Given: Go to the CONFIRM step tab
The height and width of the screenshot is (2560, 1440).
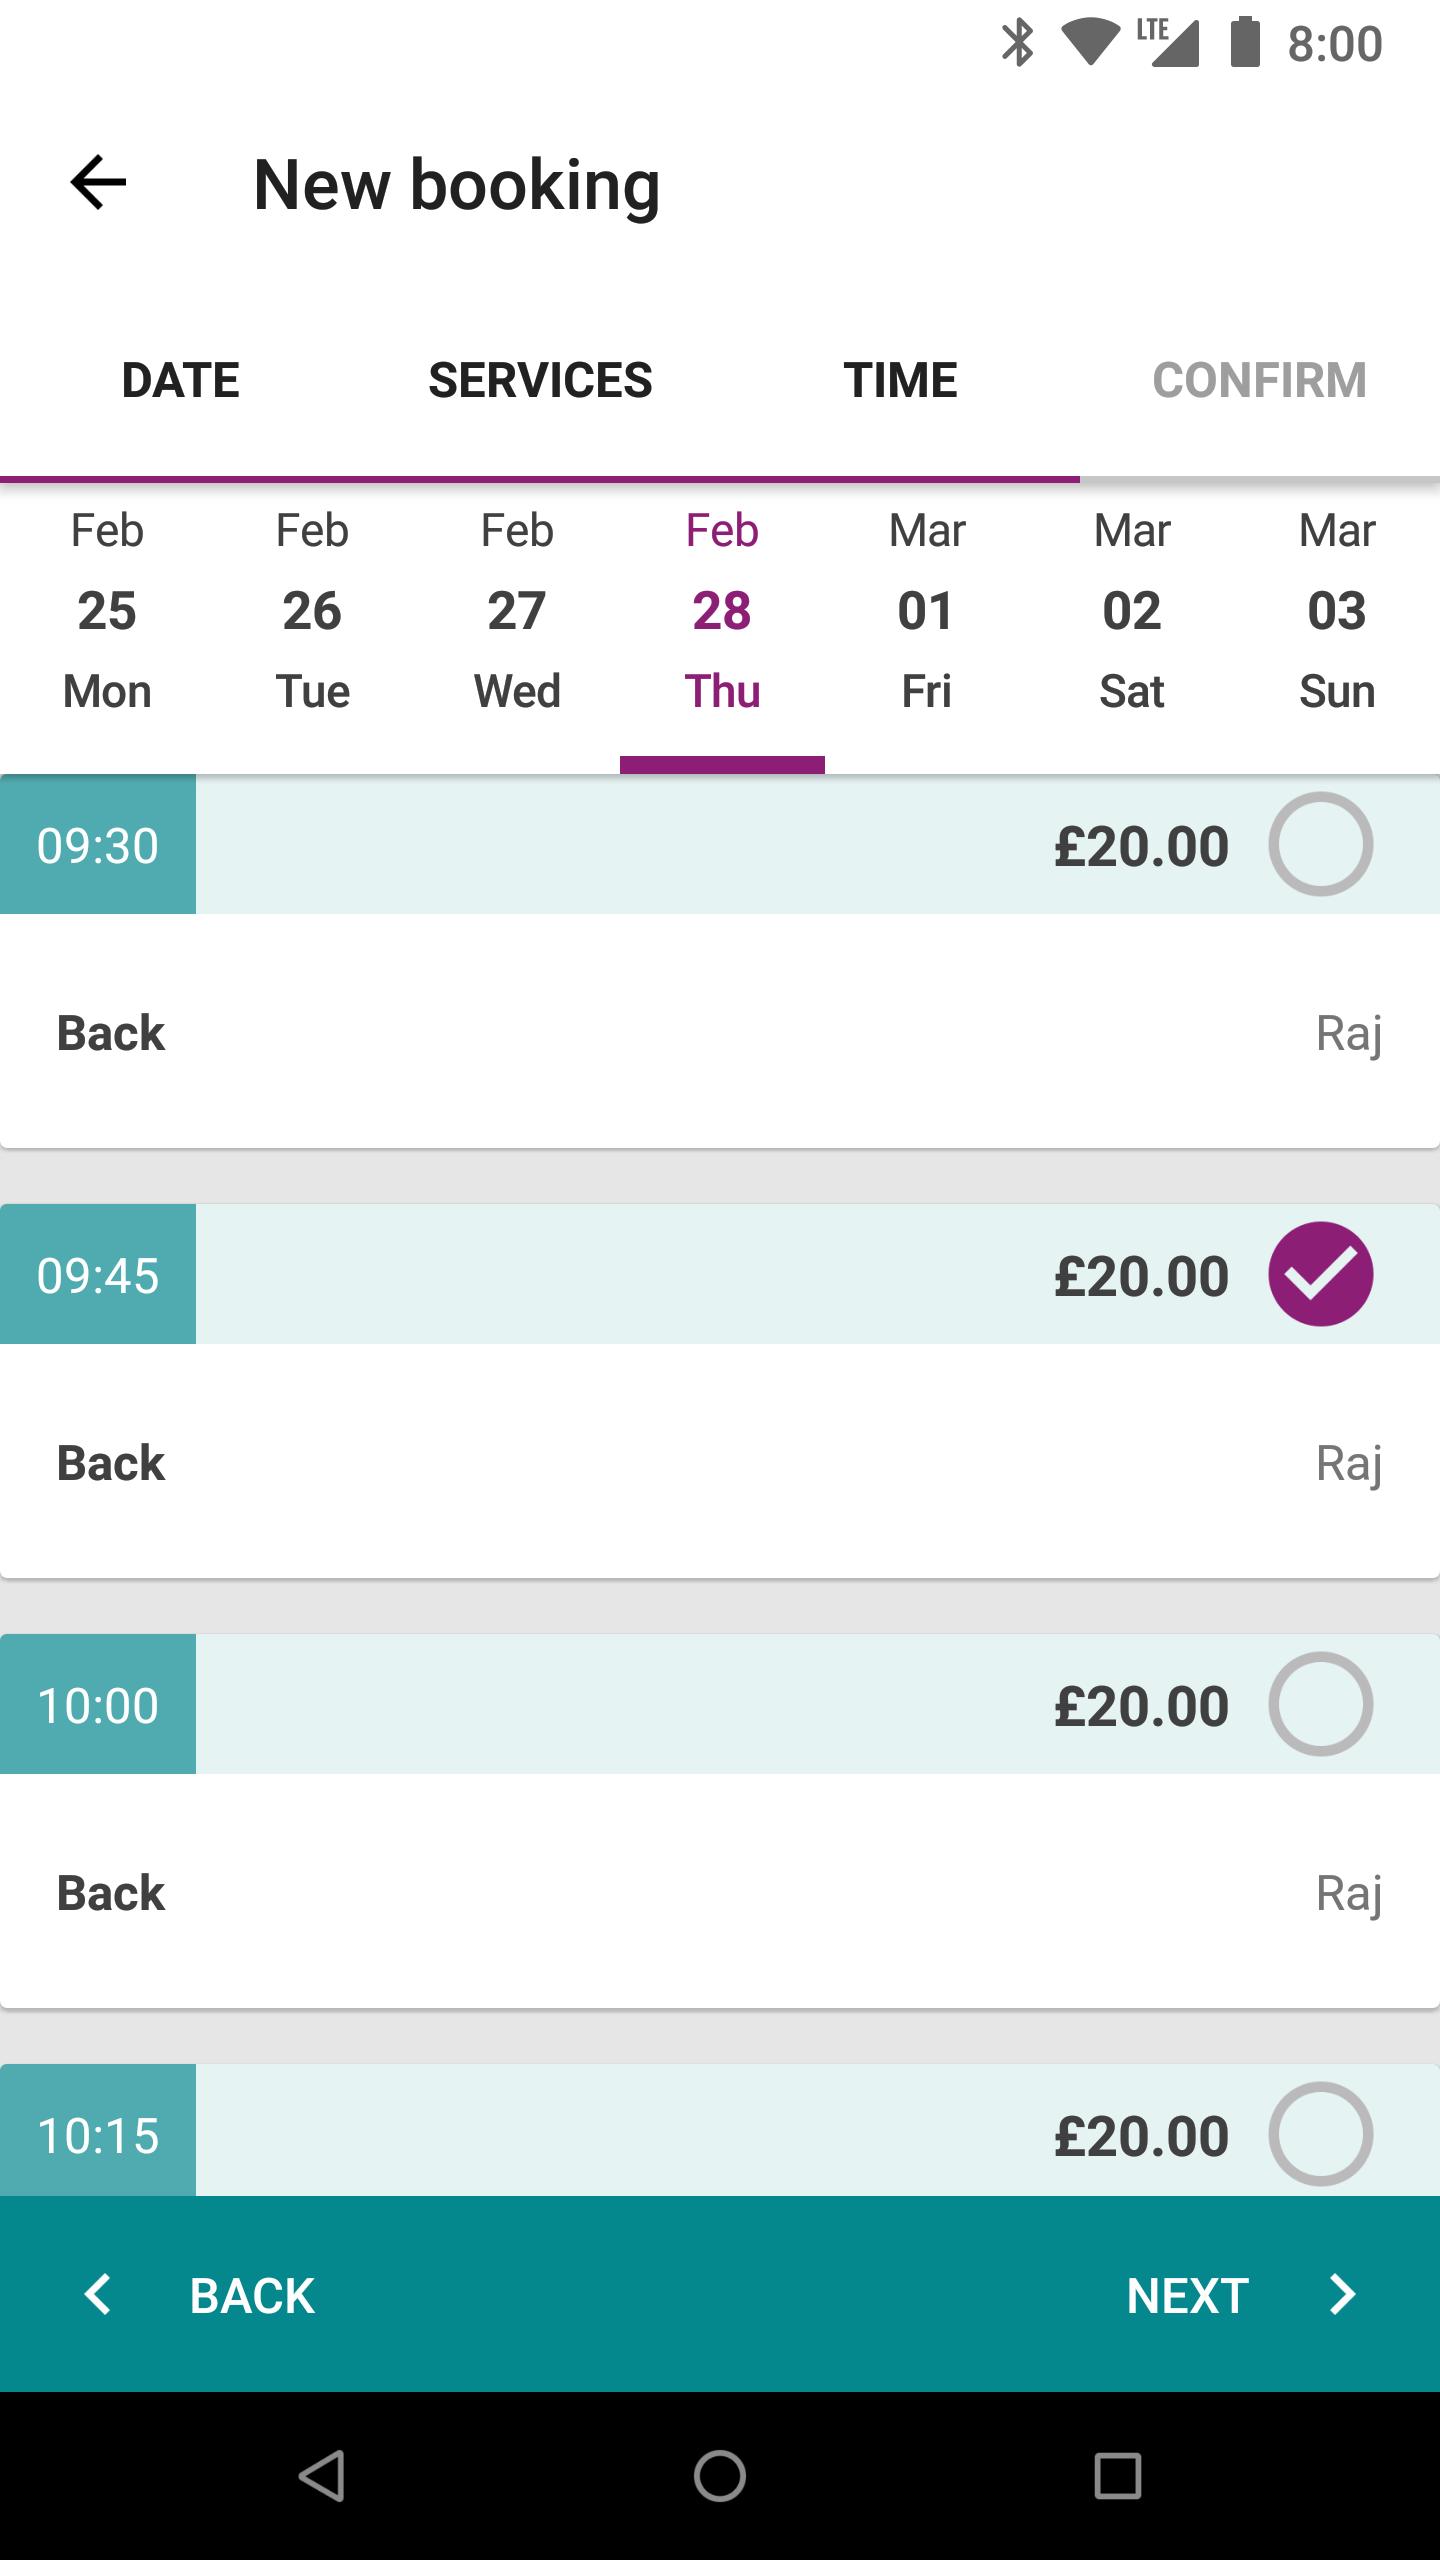Looking at the screenshot, I should pyautogui.click(x=1260, y=380).
